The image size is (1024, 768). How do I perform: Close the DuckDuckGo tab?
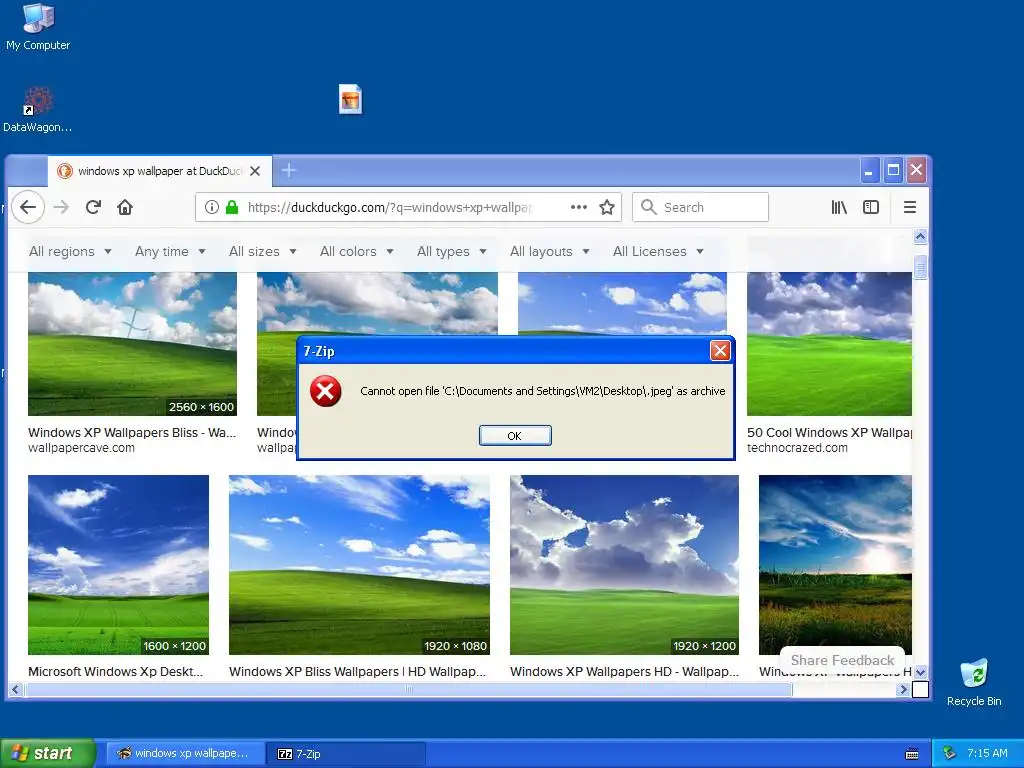tap(255, 171)
